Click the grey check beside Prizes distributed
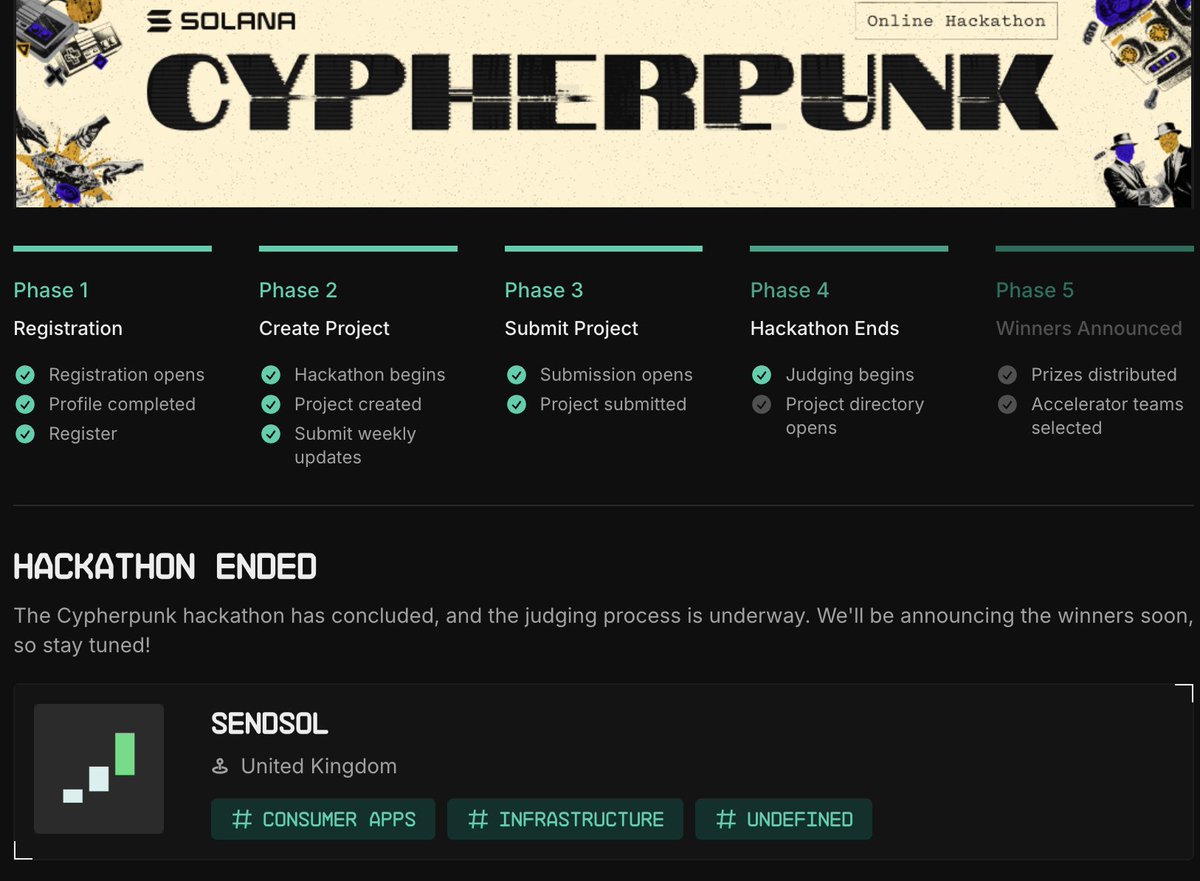The image size is (1200, 881). coord(1007,375)
